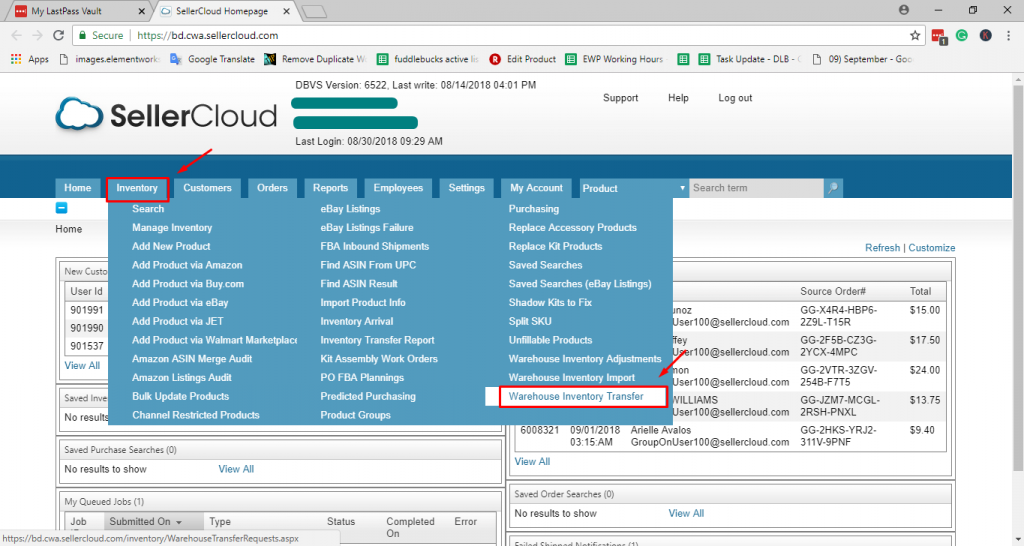Select Manage Inventory from the menu
The image size is (1024, 546).
coord(172,228)
